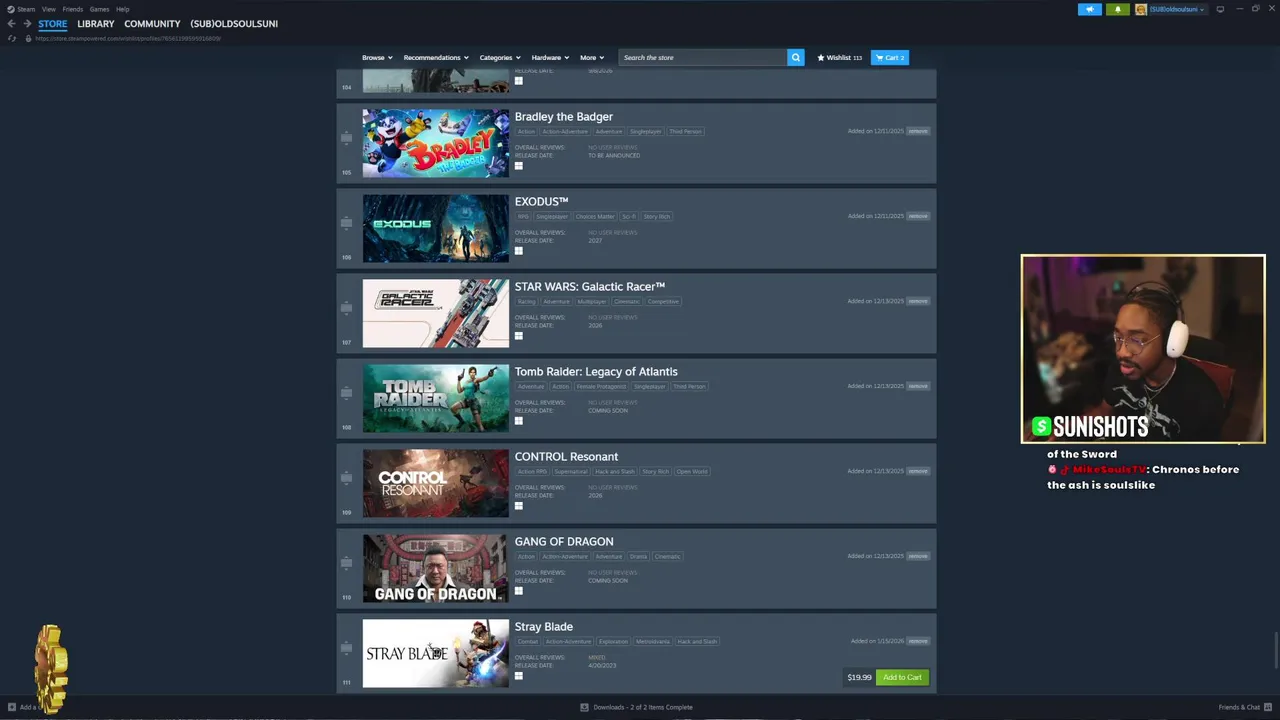Click the Open World tag on CONTROL Resonant

click(692, 471)
